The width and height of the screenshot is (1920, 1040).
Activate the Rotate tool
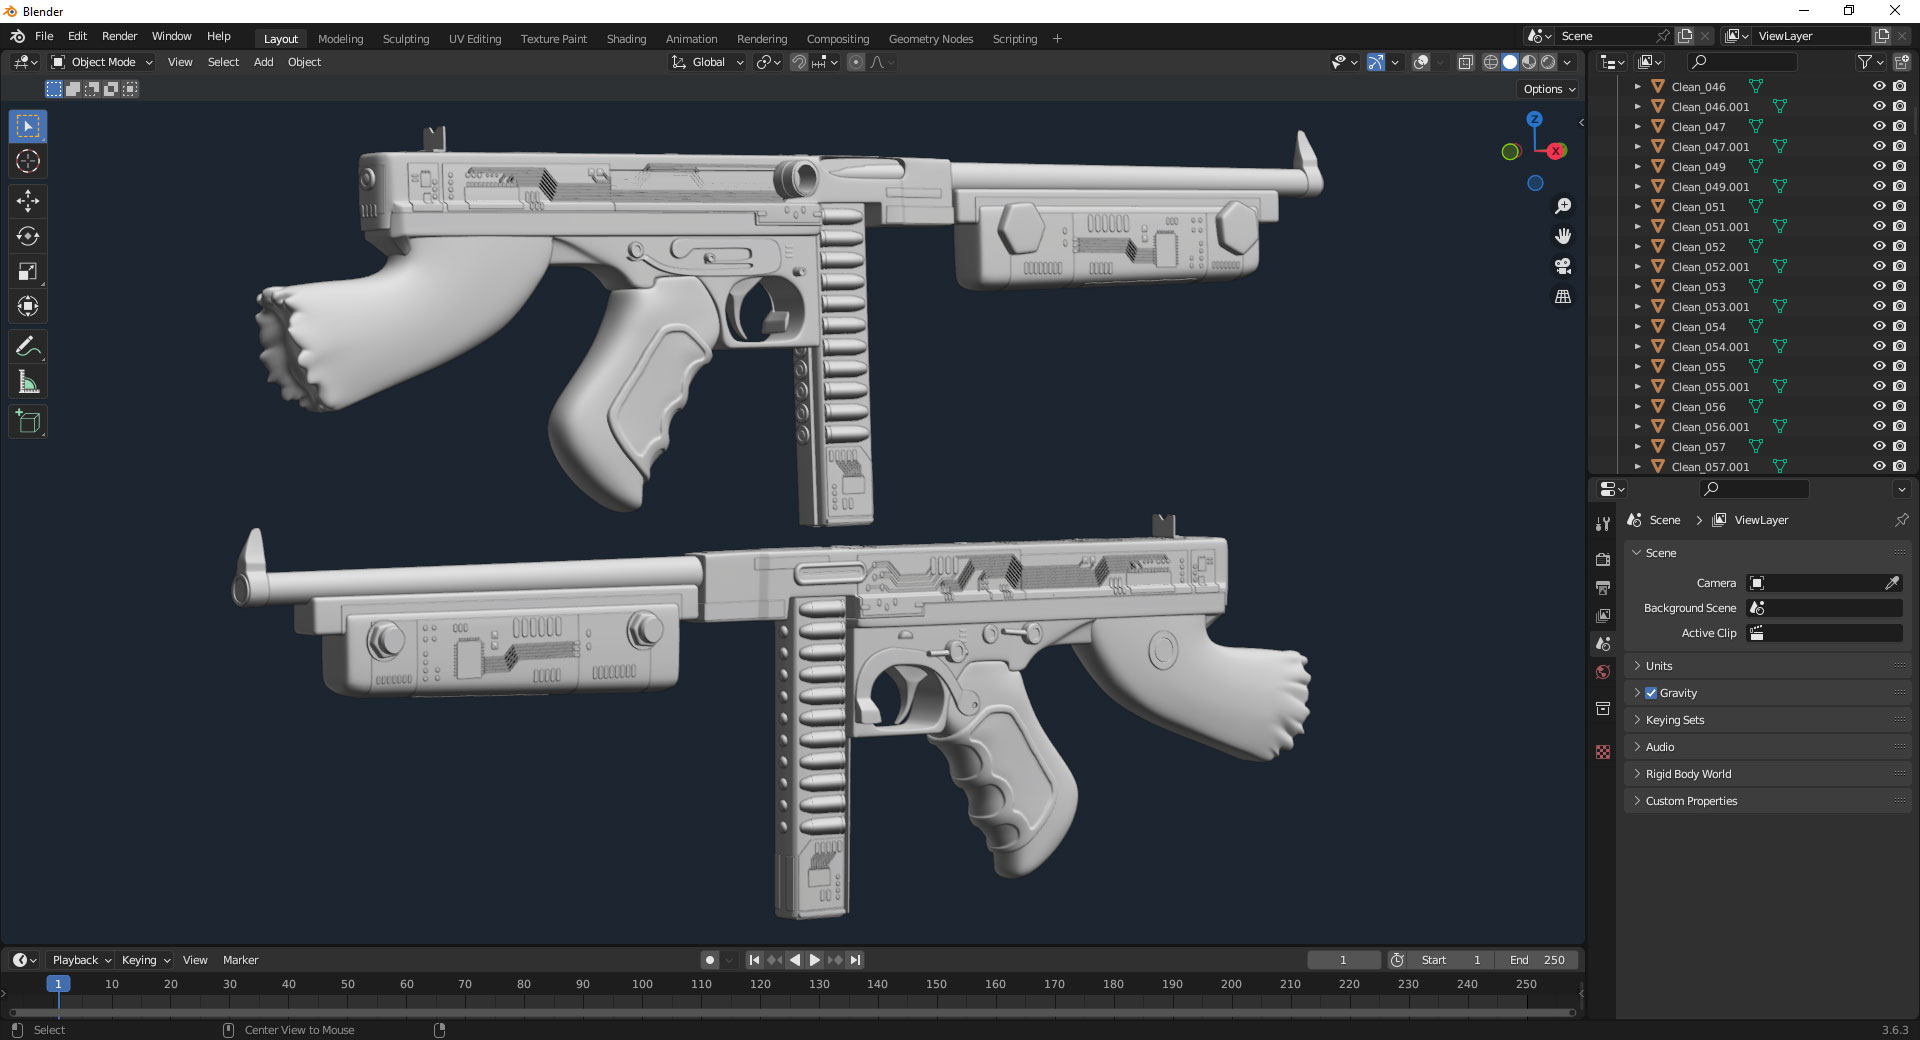pos(28,236)
